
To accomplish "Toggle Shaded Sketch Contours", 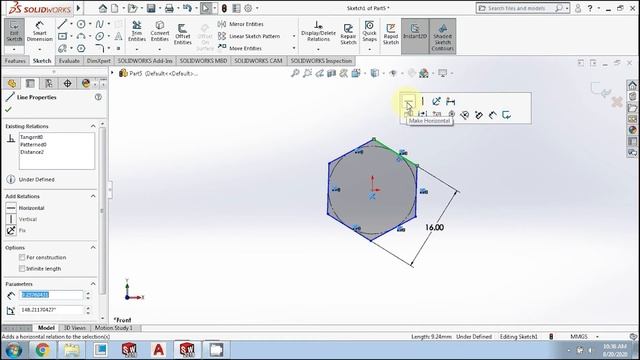I will coord(442,36).
